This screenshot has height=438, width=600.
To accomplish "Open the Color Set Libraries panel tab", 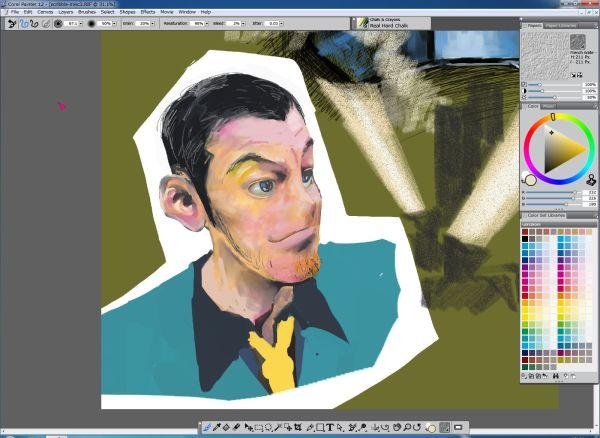I will pyautogui.click(x=545, y=216).
